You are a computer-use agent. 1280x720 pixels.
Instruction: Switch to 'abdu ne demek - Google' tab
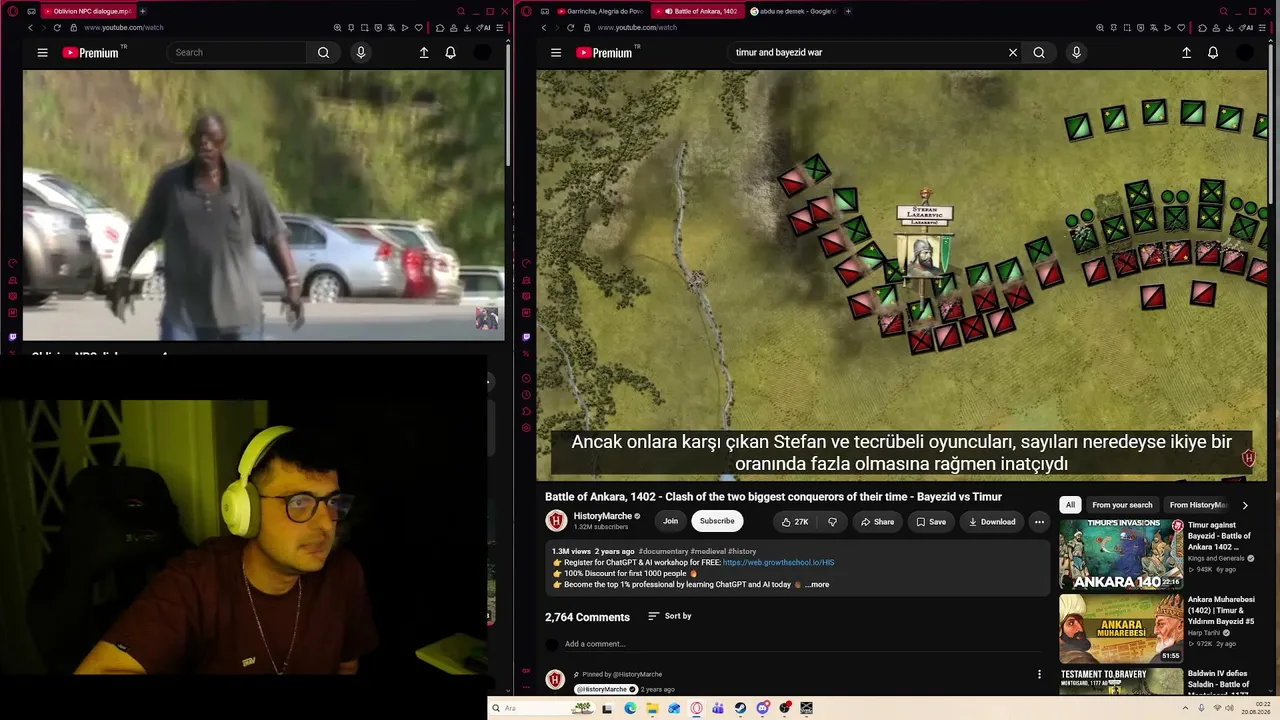792,11
